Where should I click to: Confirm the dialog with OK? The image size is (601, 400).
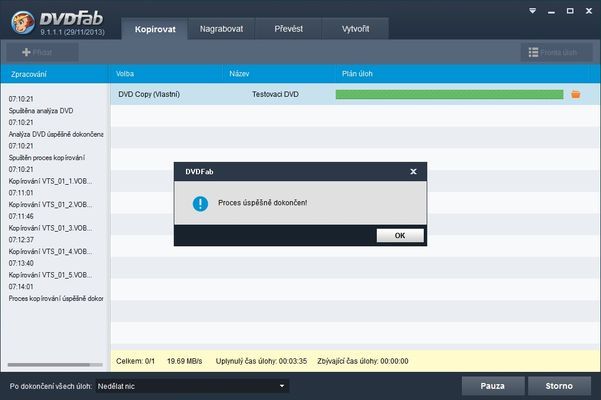400,236
